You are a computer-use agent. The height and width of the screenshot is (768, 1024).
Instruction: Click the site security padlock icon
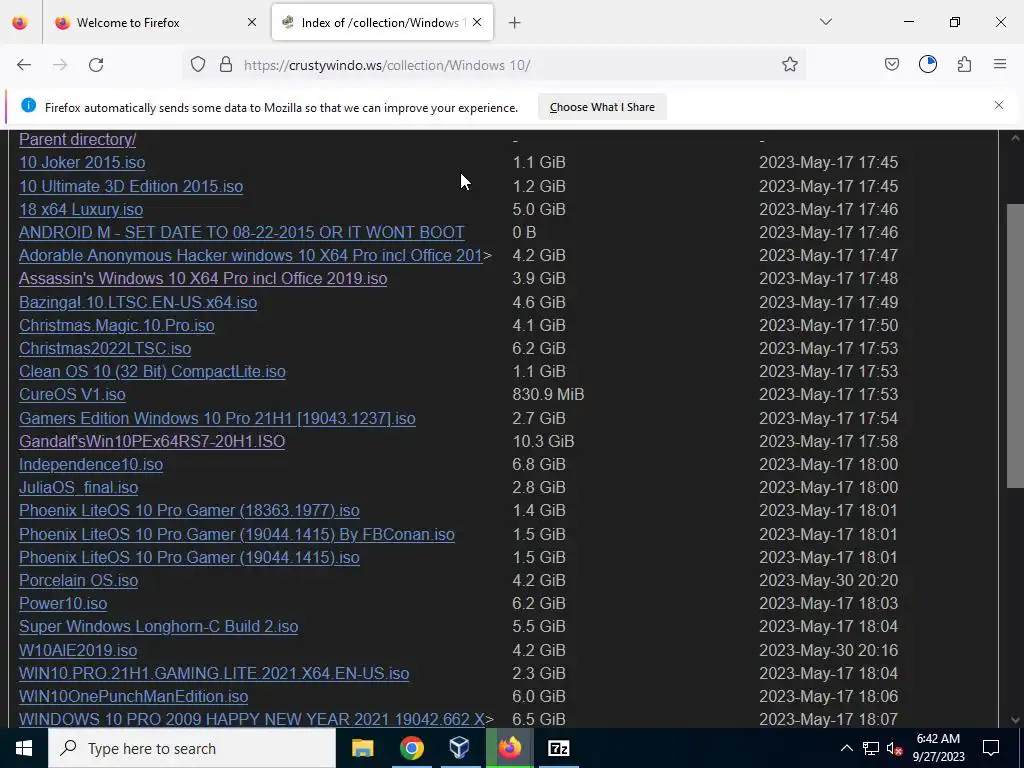(x=226, y=65)
